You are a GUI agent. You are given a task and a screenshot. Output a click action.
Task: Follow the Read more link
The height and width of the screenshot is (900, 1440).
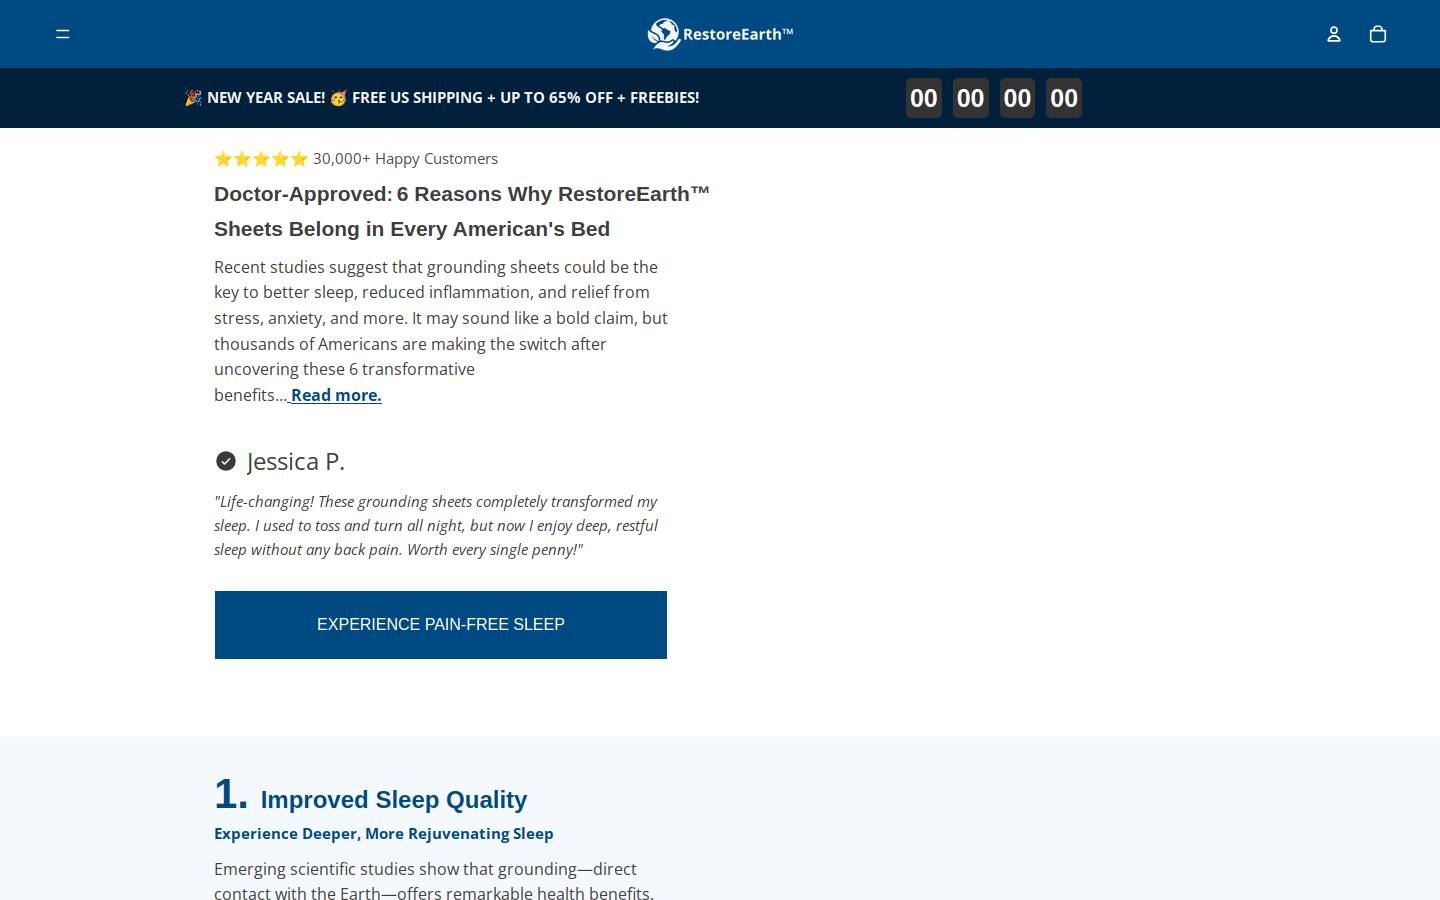(x=335, y=395)
